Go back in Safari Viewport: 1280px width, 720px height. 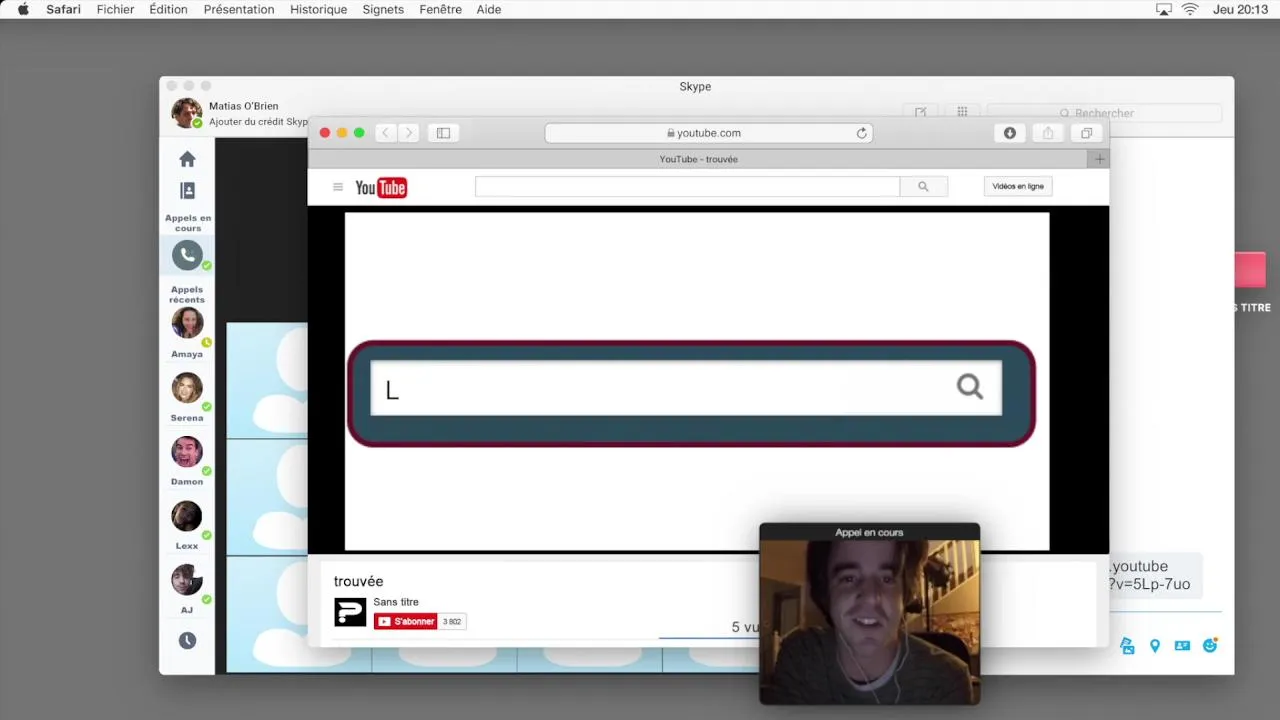point(385,133)
